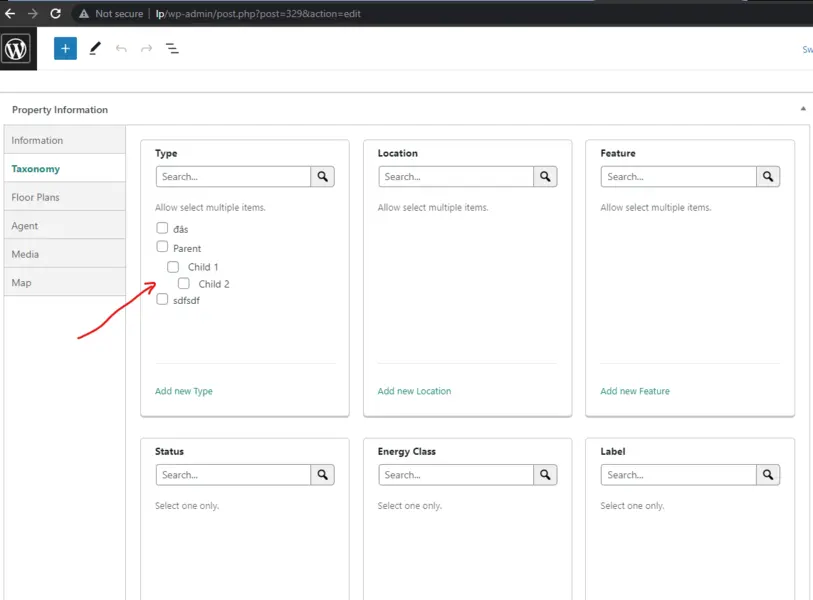Click the Redo arrow in the toolbar
The image size is (813, 600).
coord(146,47)
